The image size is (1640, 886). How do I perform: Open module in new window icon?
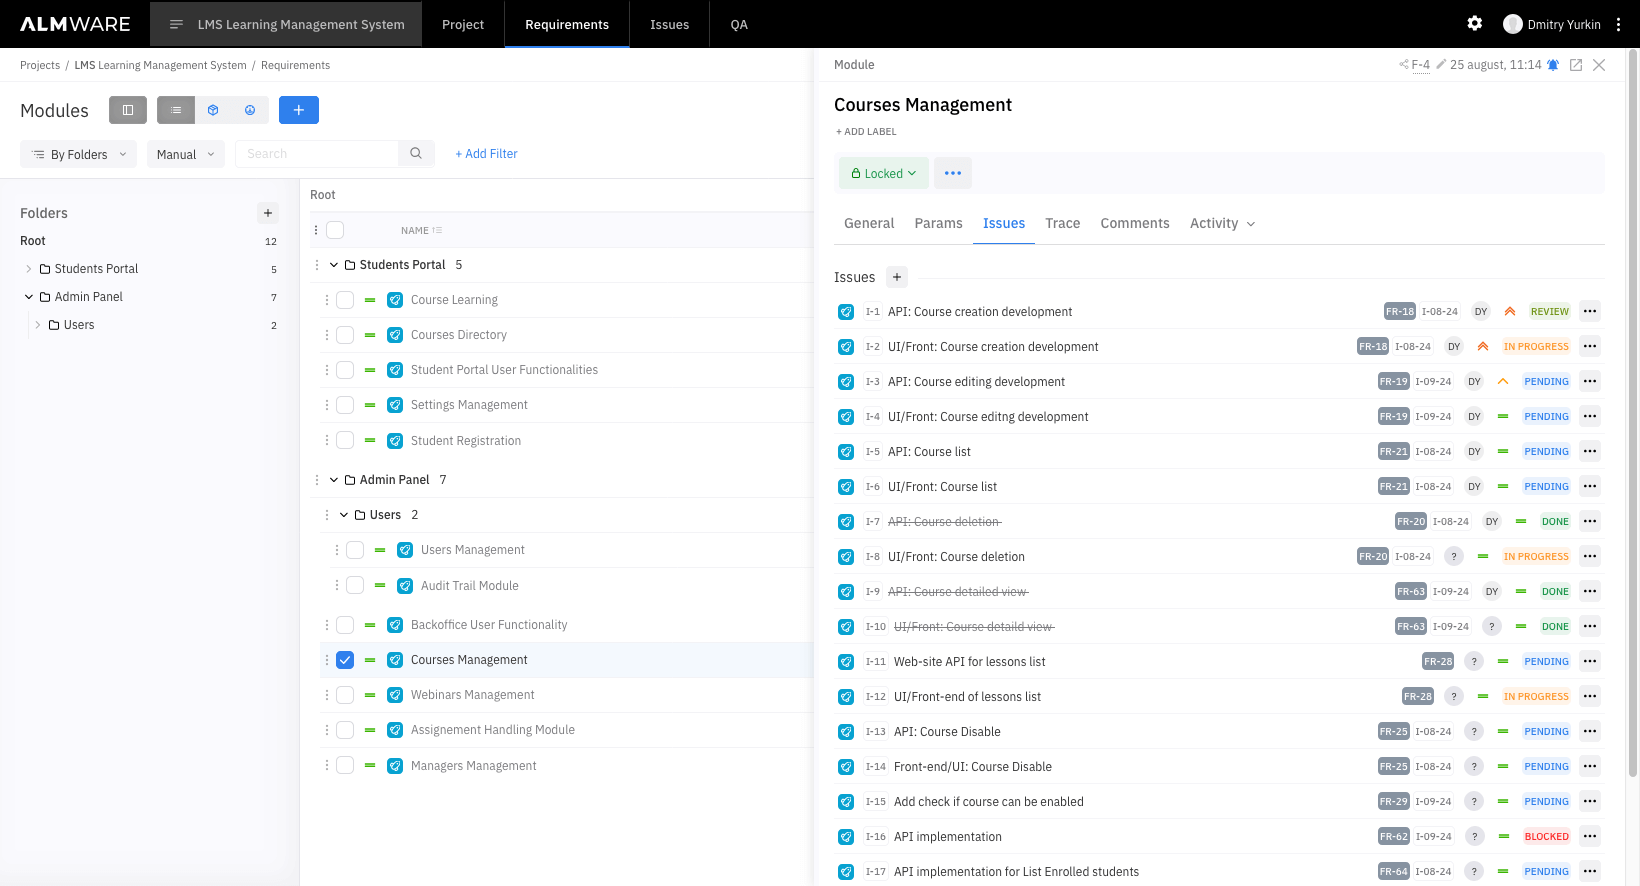1576,65
